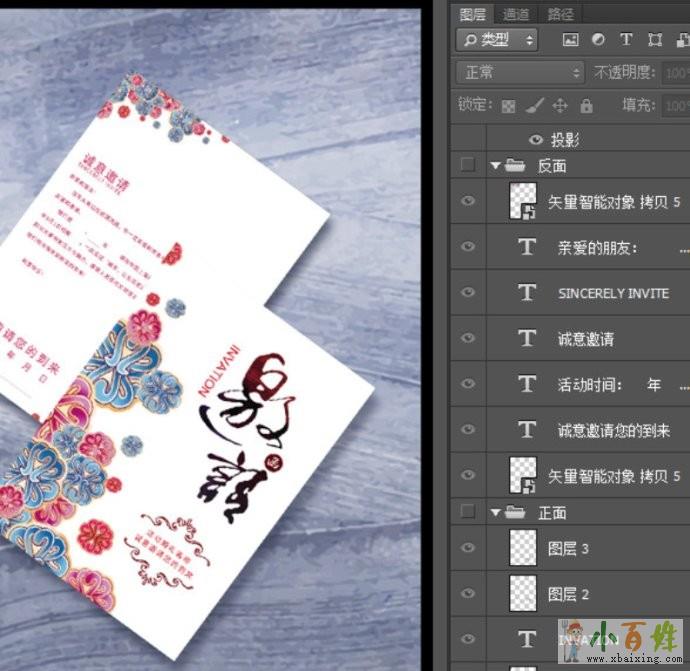Filter layers by shape type
The image size is (690, 671).
coord(655,40)
